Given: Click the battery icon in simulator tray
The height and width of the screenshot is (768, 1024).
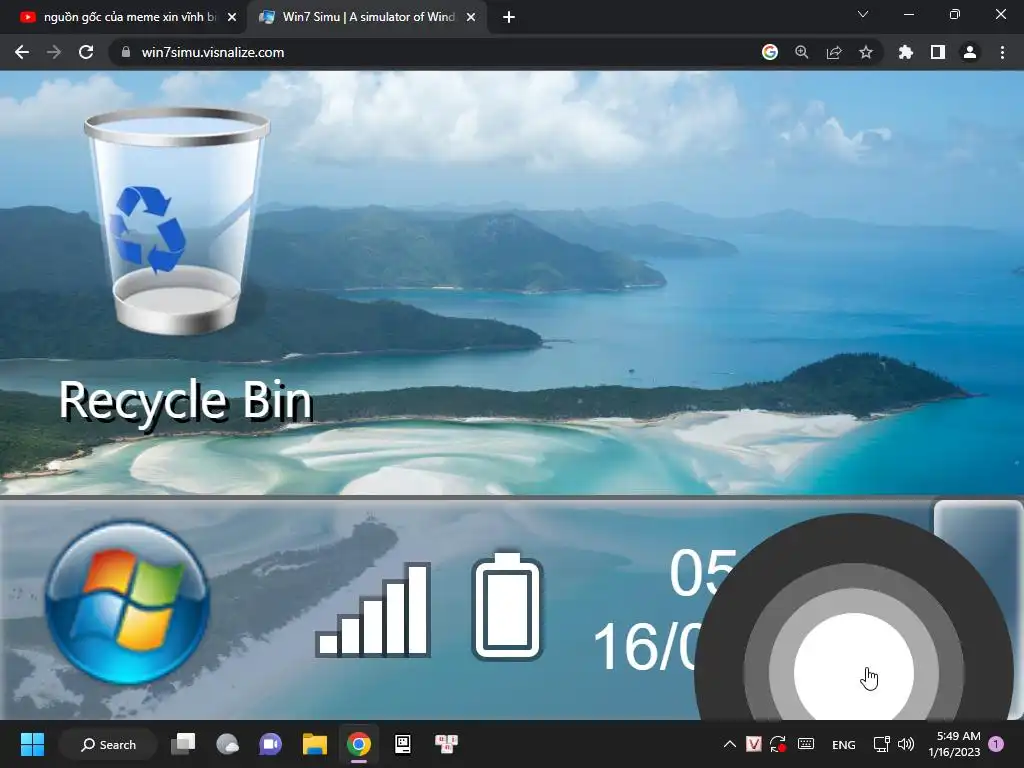Looking at the screenshot, I should click(507, 606).
